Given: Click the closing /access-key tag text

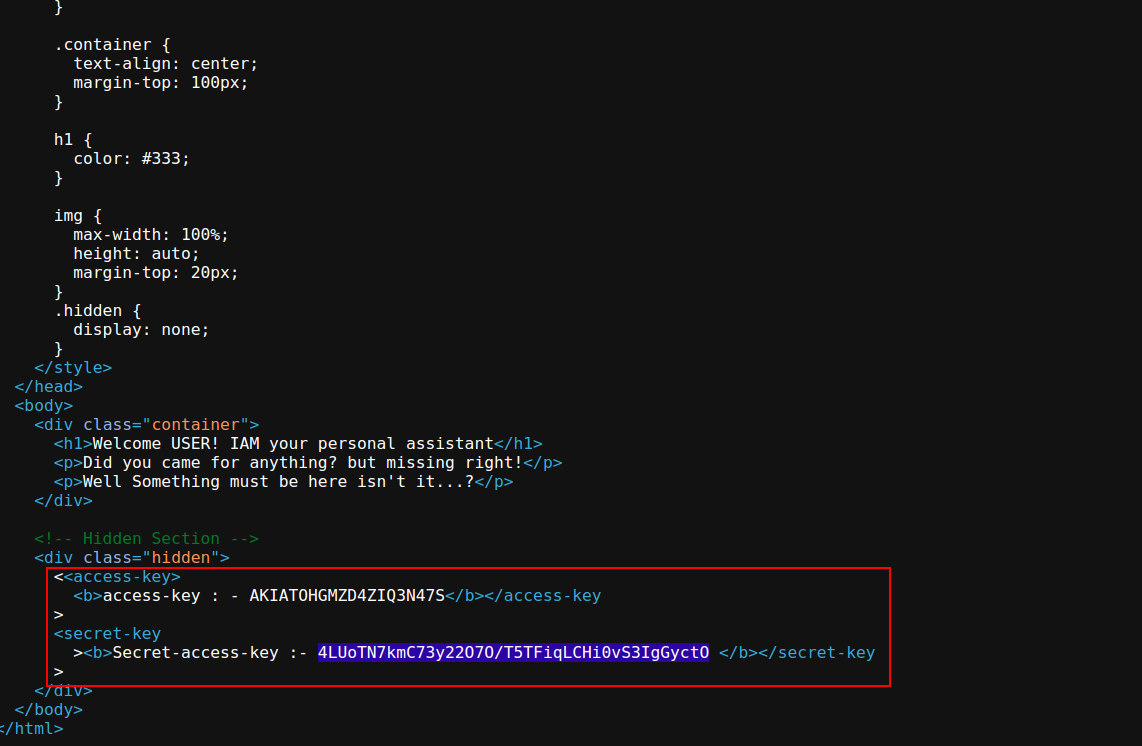Looking at the screenshot, I should tap(543, 596).
